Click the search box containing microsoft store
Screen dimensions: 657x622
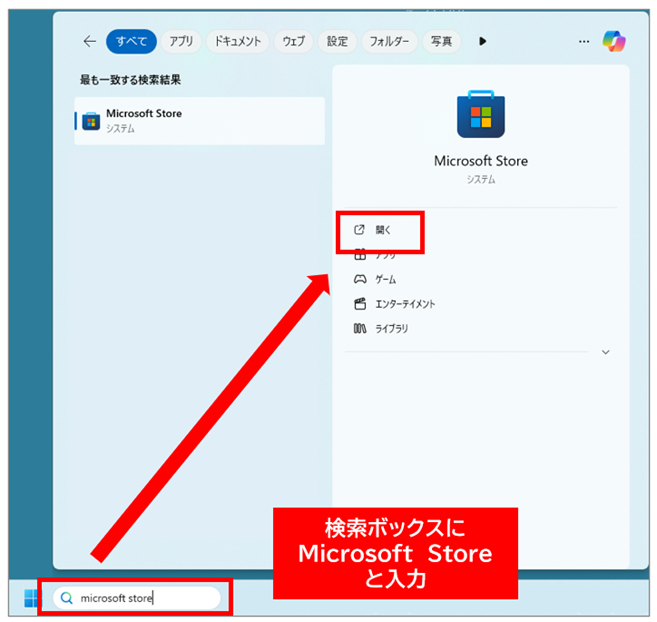point(137,598)
